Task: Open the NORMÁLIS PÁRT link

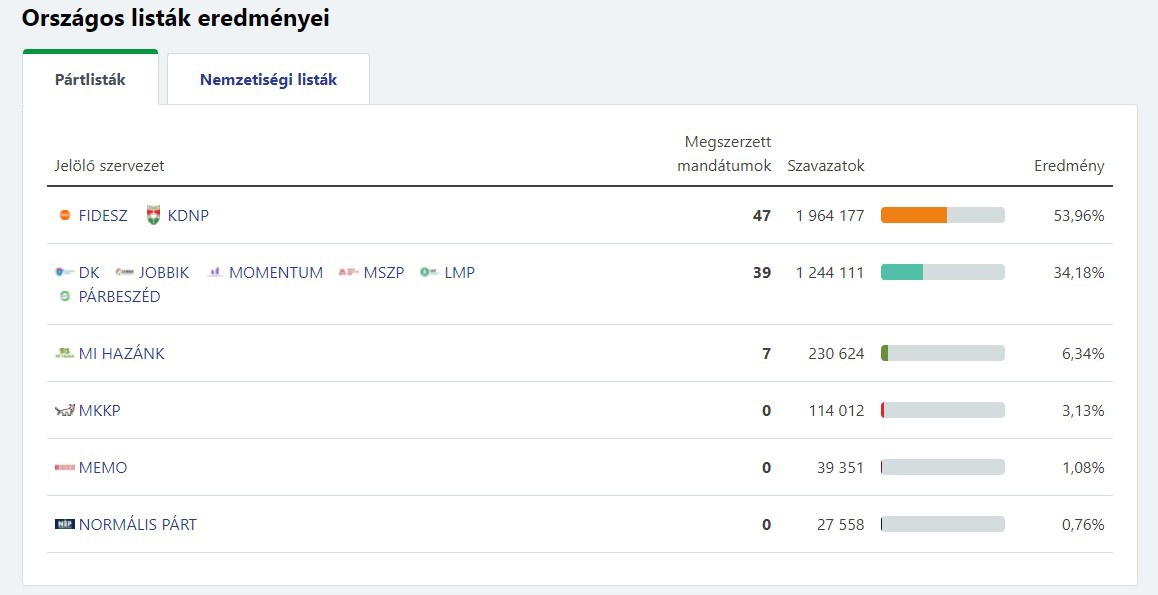Action: pyautogui.click(x=138, y=524)
